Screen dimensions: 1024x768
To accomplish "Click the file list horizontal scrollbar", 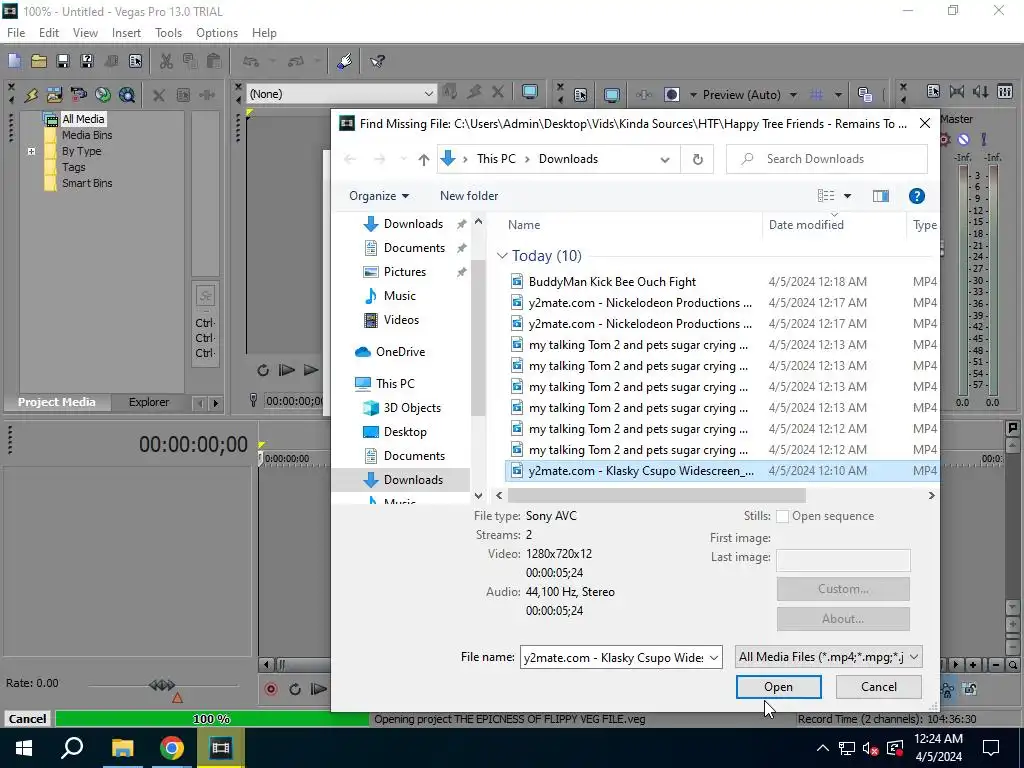I will point(657,496).
